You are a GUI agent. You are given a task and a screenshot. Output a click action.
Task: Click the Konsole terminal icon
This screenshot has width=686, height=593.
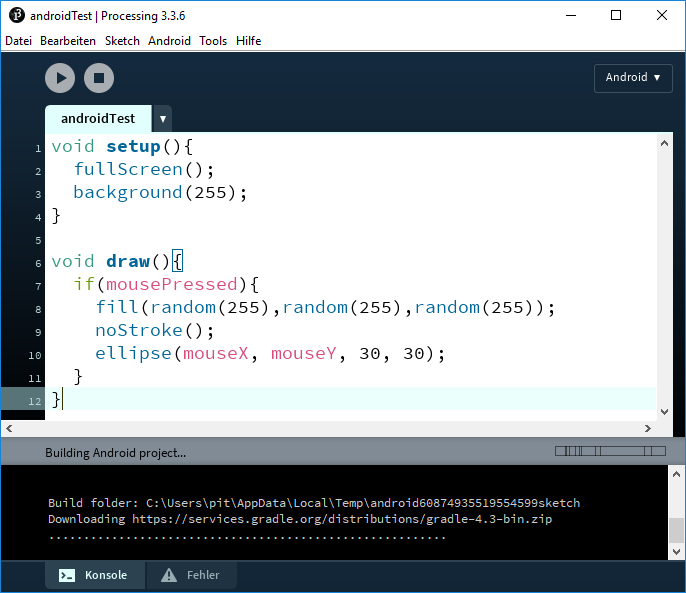click(67, 575)
